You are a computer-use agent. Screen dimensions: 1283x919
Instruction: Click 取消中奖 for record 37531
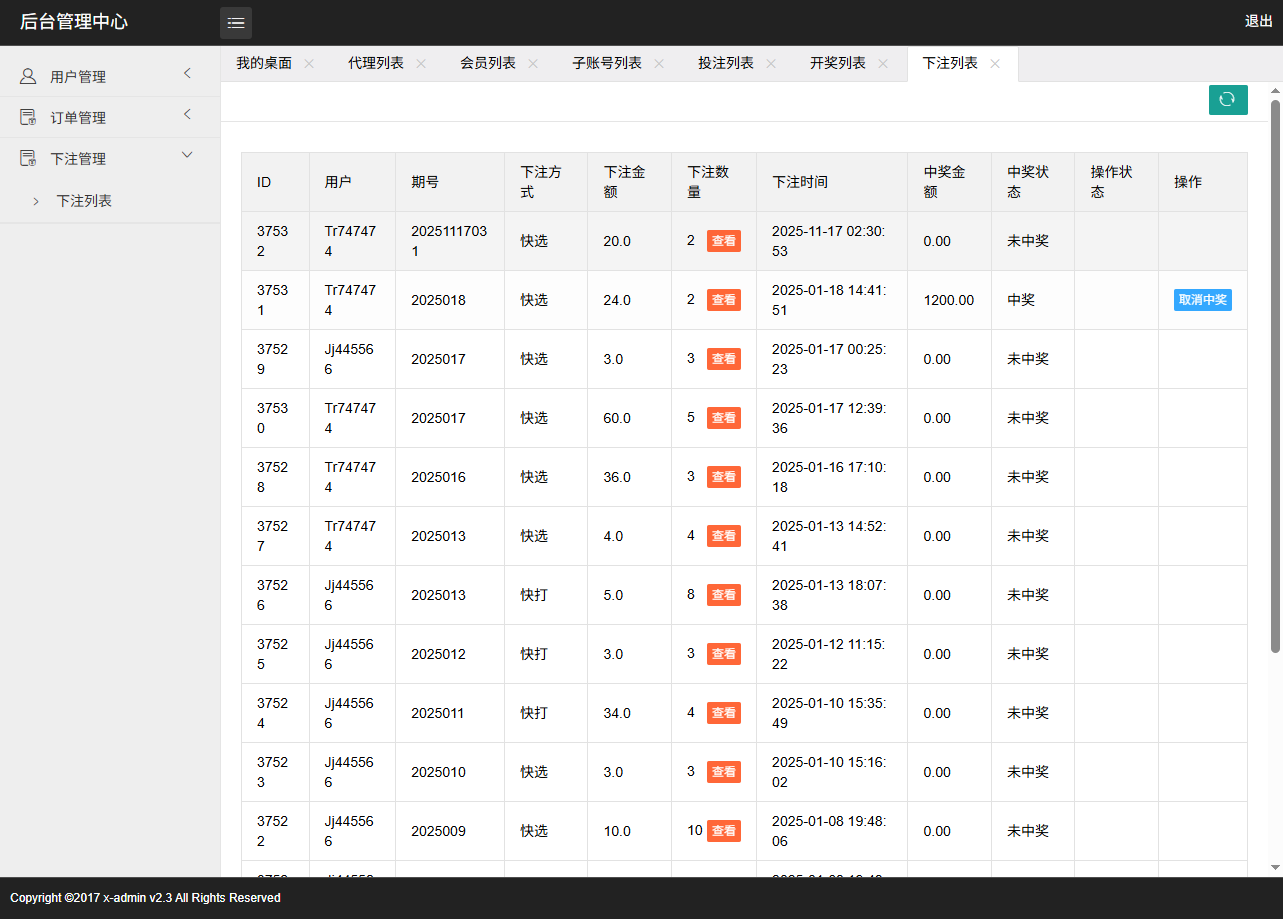click(1202, 299)
